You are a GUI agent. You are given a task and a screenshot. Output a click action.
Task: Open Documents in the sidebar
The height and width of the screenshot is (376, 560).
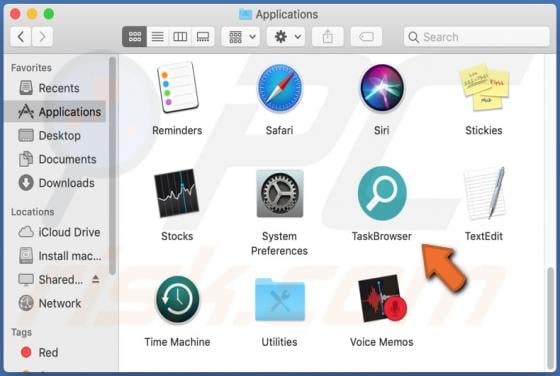tap(55, 159)
